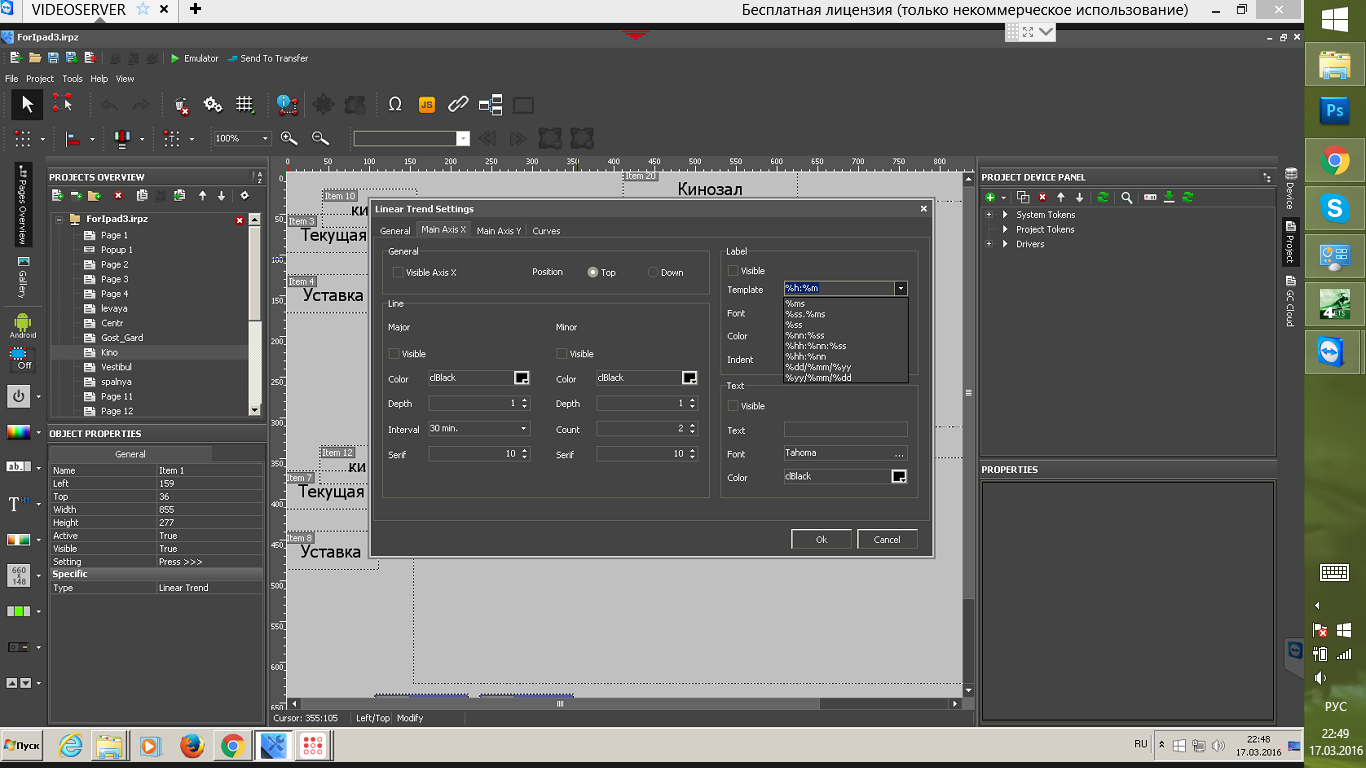Open the Project menu
The height and width of the screenshot is (768, 1366).
pos(40,78)
